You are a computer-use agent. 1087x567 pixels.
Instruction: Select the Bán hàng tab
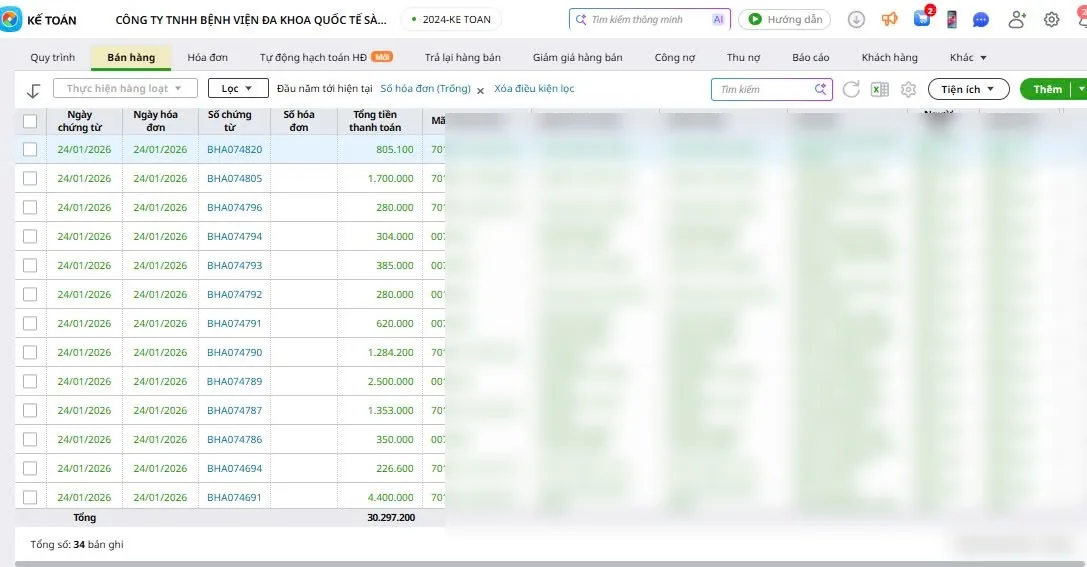click(x=131, y=58)
